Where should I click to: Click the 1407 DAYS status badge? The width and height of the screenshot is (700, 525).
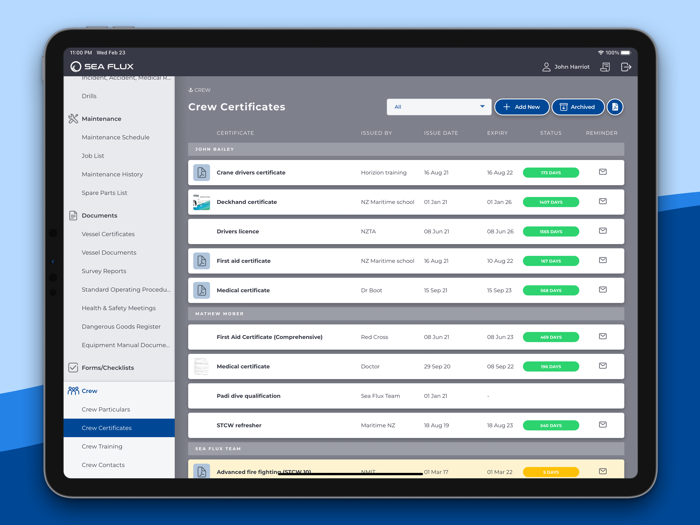pyautogui.click(x=551, y=202)
